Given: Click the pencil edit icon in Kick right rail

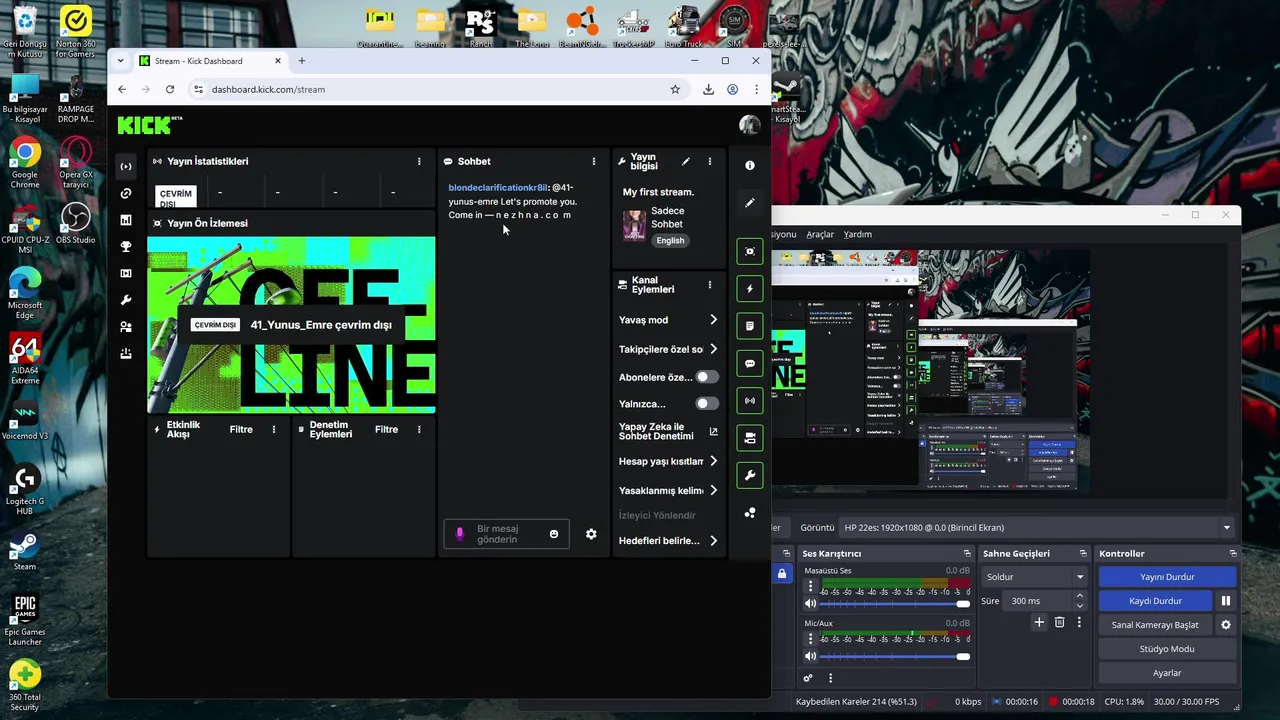Looking at the screenshot, I should tap(750, 202).
